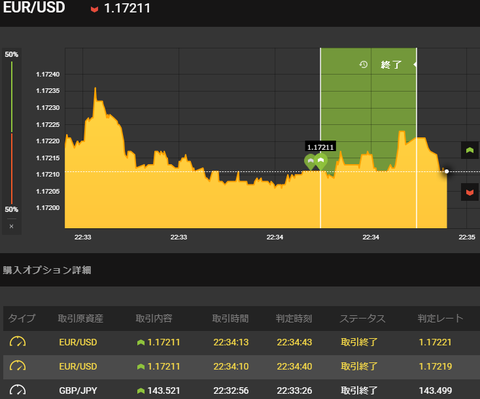Click EUR/USD asset in the 22:34:13 row
480x399 pixels.
[x=78, y=342]
